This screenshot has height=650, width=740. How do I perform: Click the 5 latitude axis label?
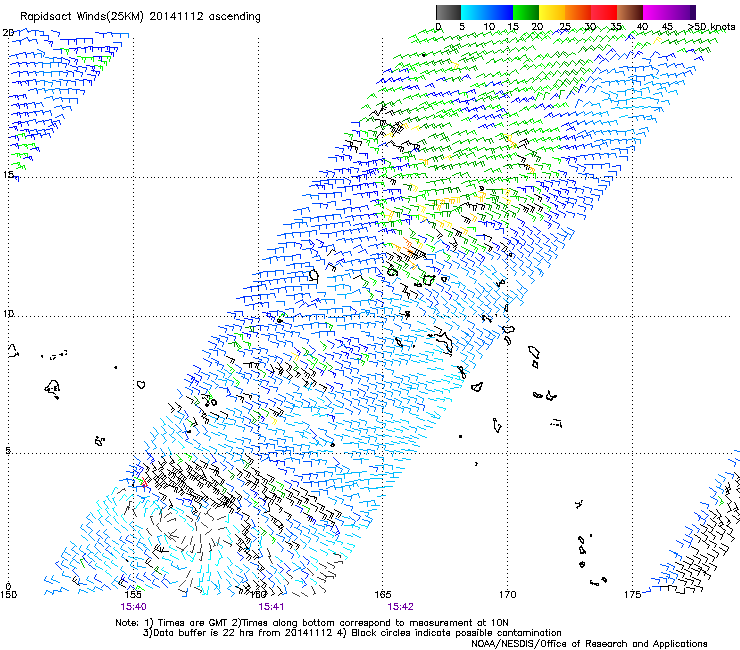[8, 451]
